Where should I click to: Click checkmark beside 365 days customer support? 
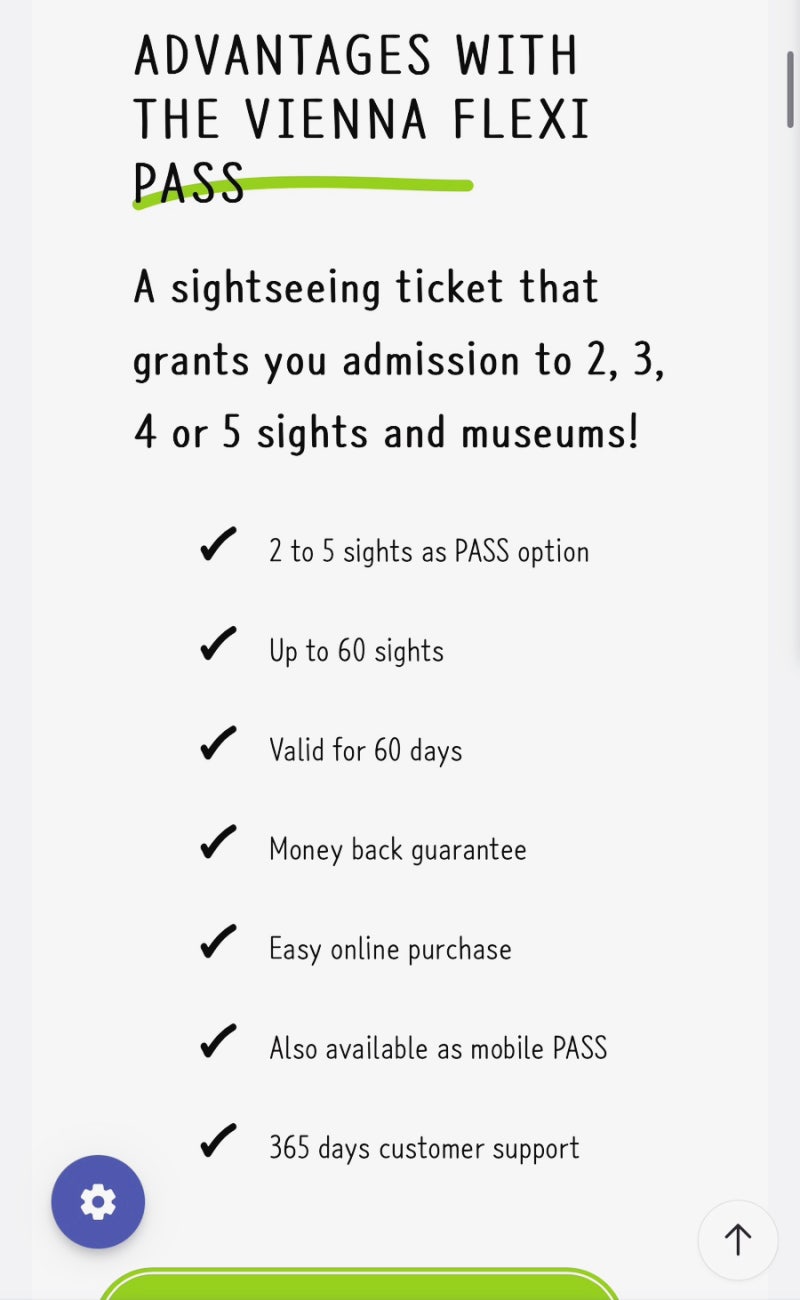[218, 1141]
